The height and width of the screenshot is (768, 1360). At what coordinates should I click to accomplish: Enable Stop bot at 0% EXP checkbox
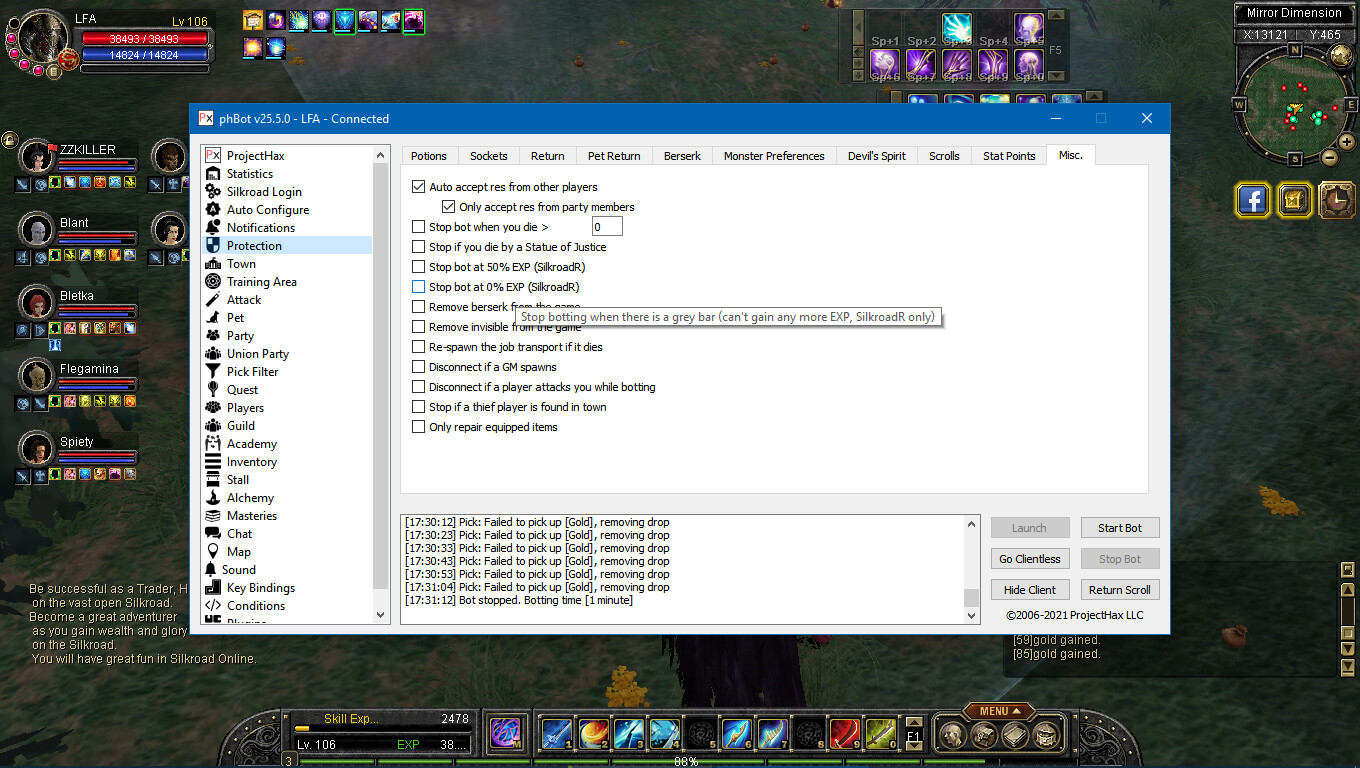[419, 287]
